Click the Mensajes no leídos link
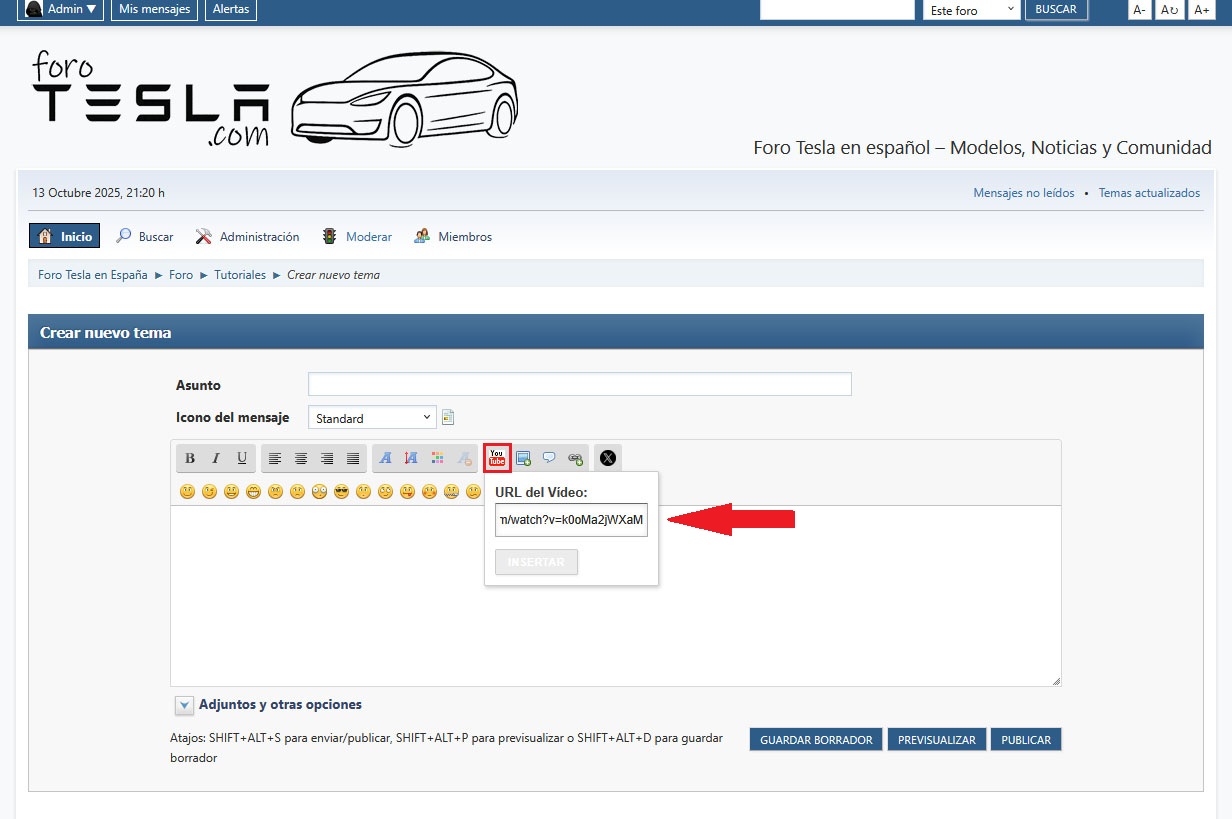The height and width of the screenshot is (819, 1232). pos(1023,193)
